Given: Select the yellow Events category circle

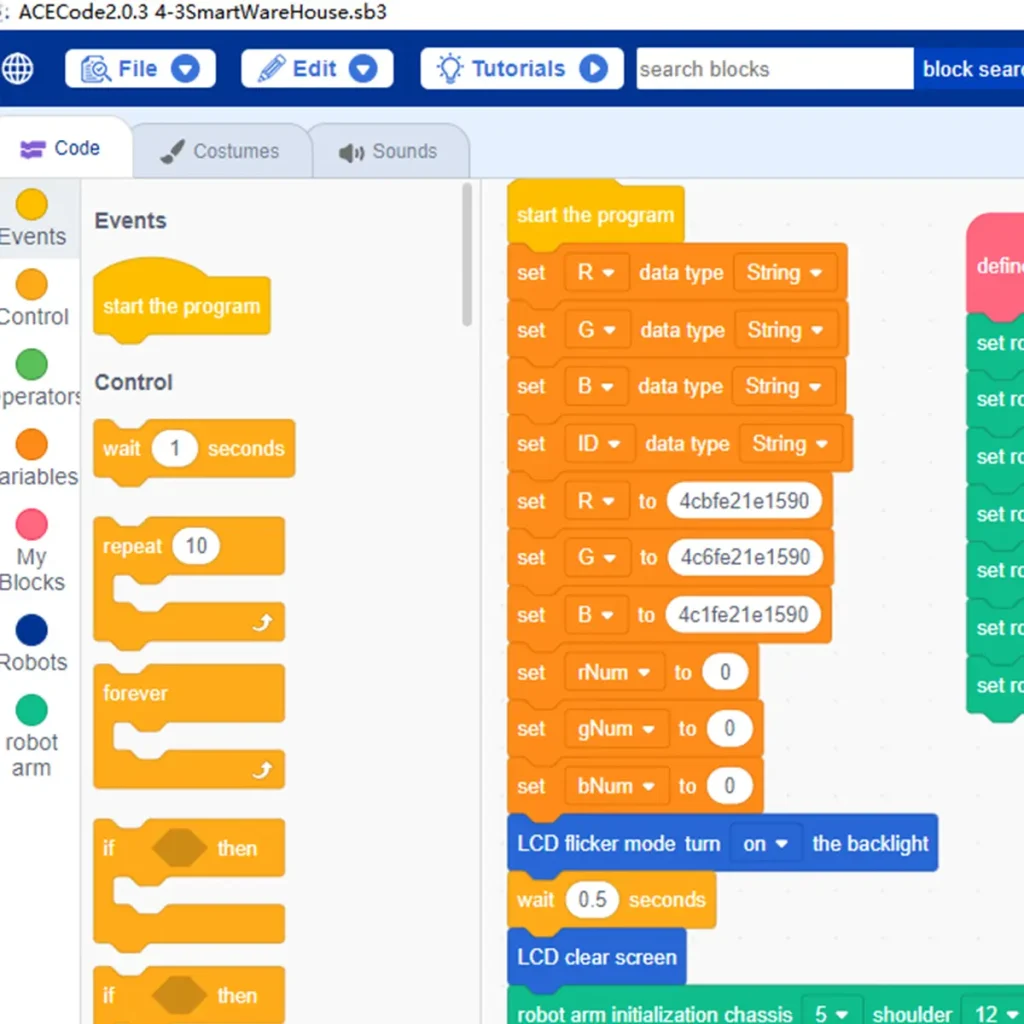Looking at the screenshot, I should point(31,204).
